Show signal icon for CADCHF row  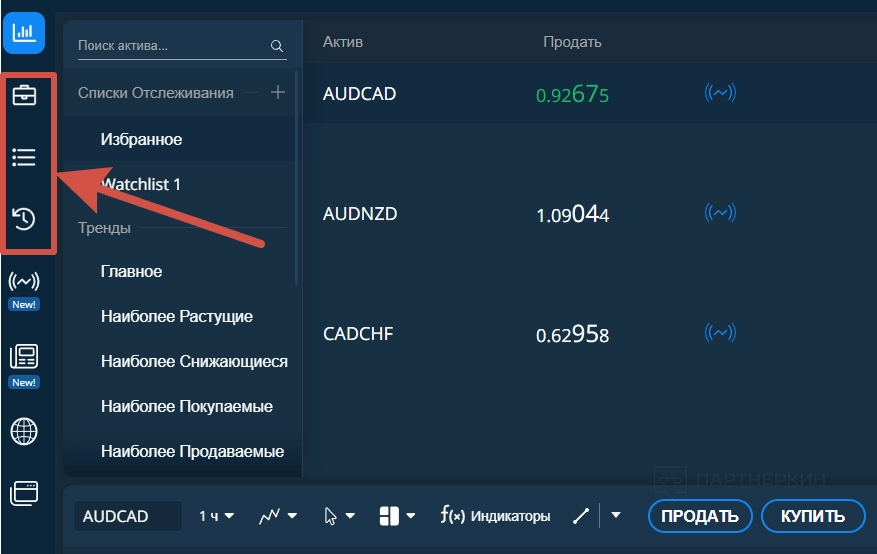[720, 333]
